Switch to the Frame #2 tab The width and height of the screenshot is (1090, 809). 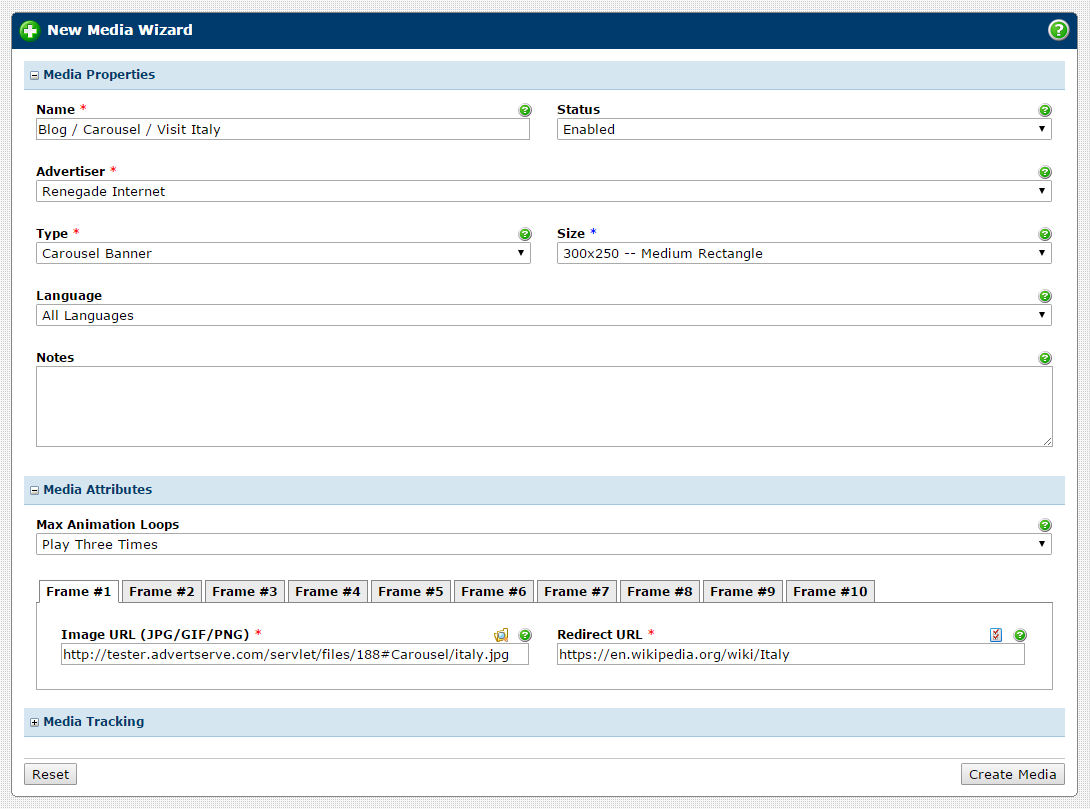point(162,591)
